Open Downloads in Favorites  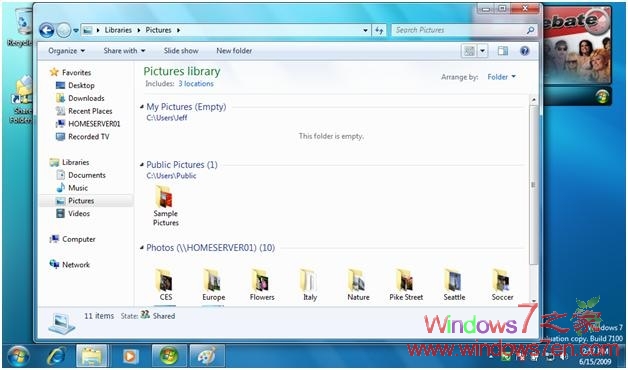pos(80,98)
